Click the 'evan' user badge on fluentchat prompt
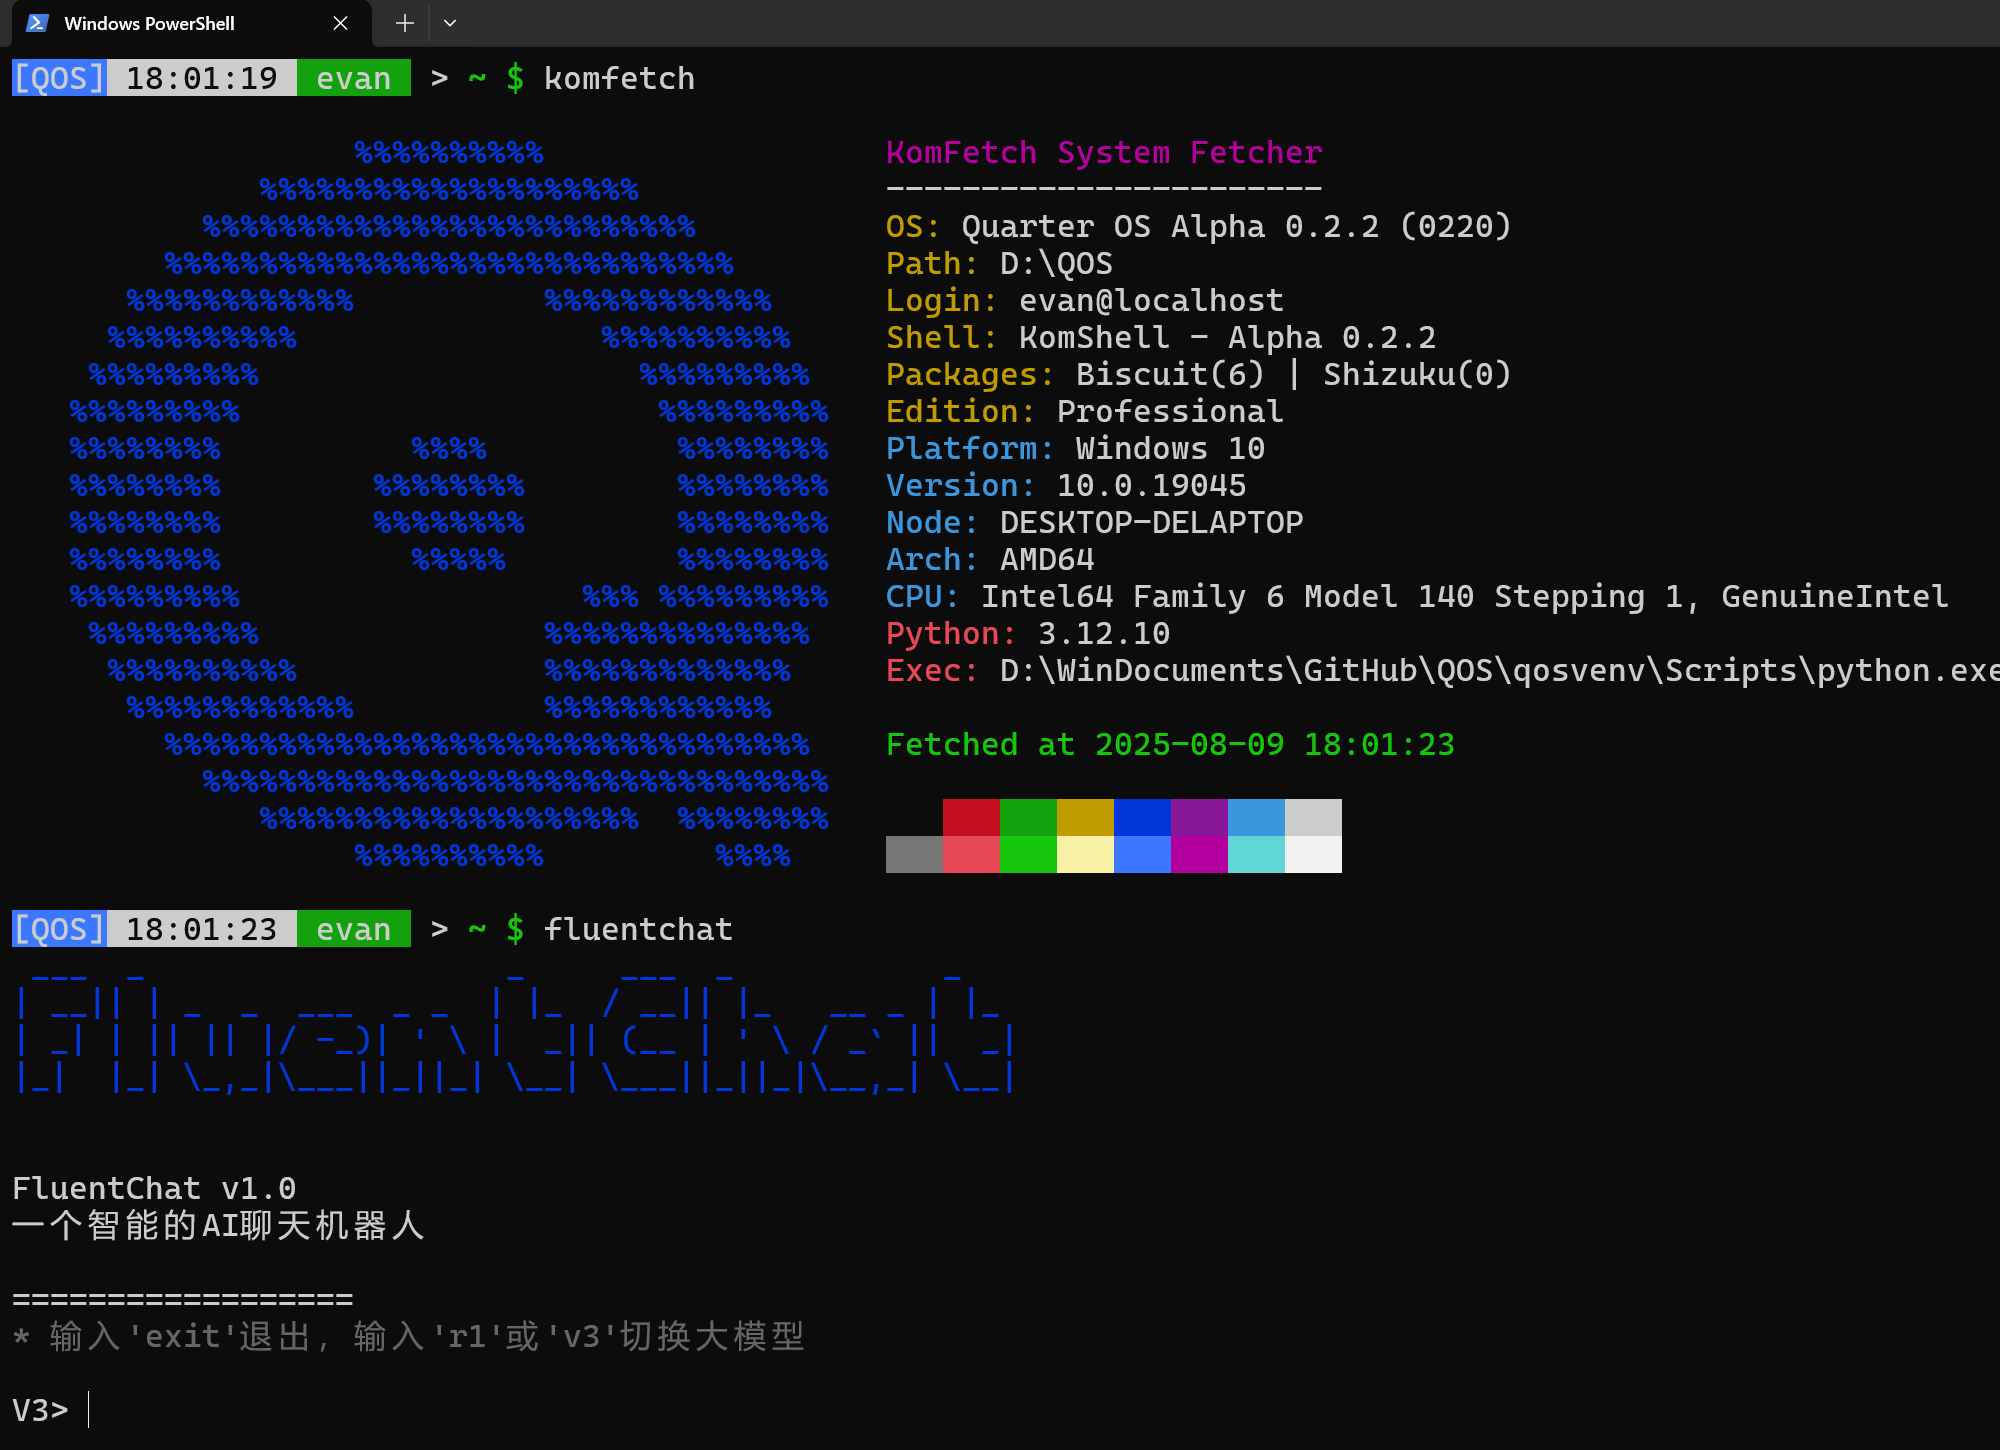This screenshot has height=1450, width=2000. (x=353, y=929)
